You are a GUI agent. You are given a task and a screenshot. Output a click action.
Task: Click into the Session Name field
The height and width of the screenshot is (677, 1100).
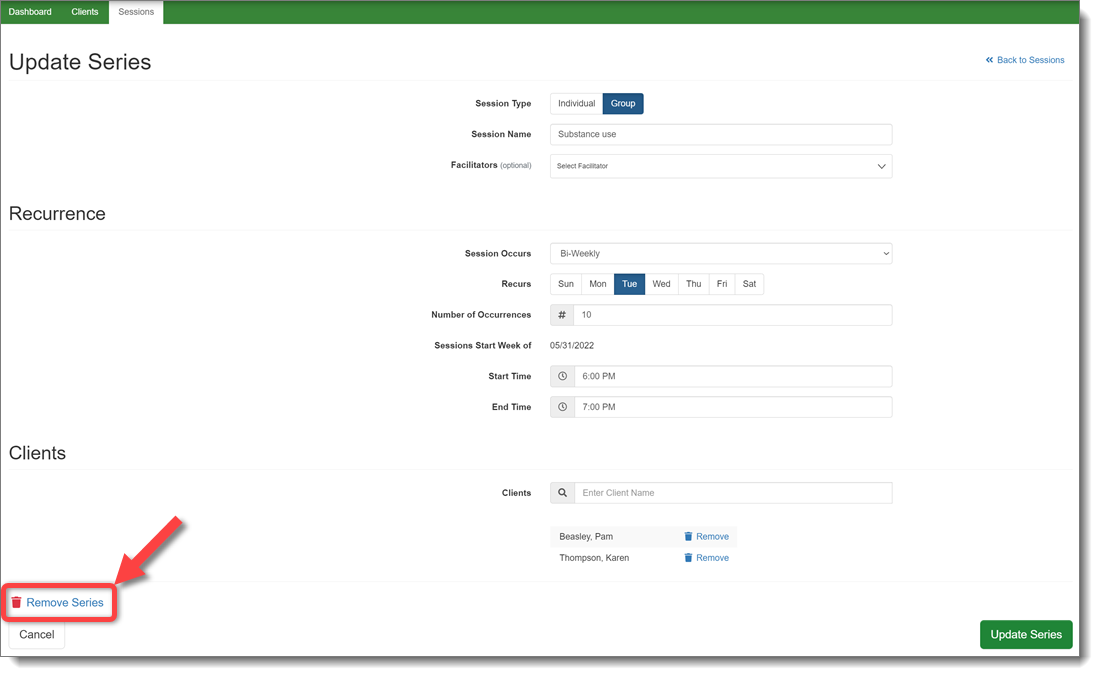[x=720, y=134]
